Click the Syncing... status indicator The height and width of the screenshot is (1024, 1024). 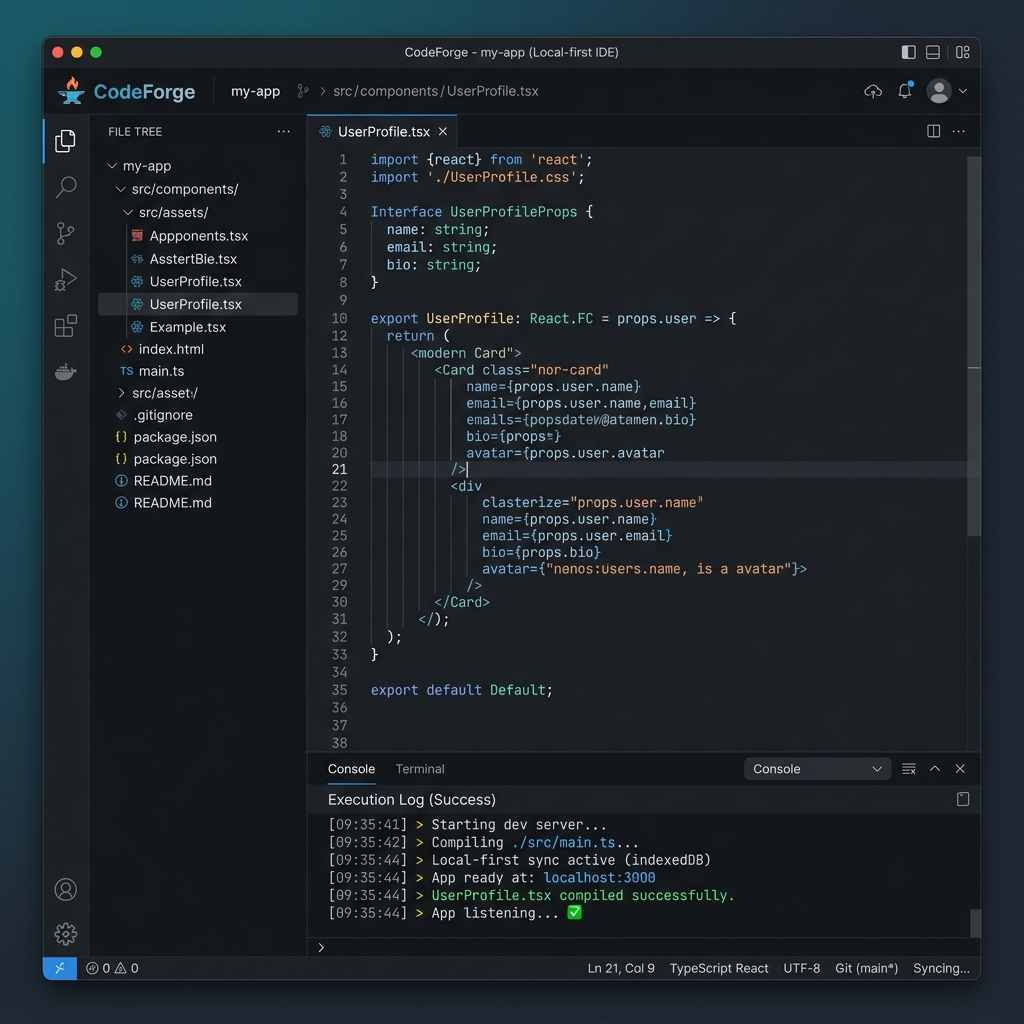click(x=941, y=968)
